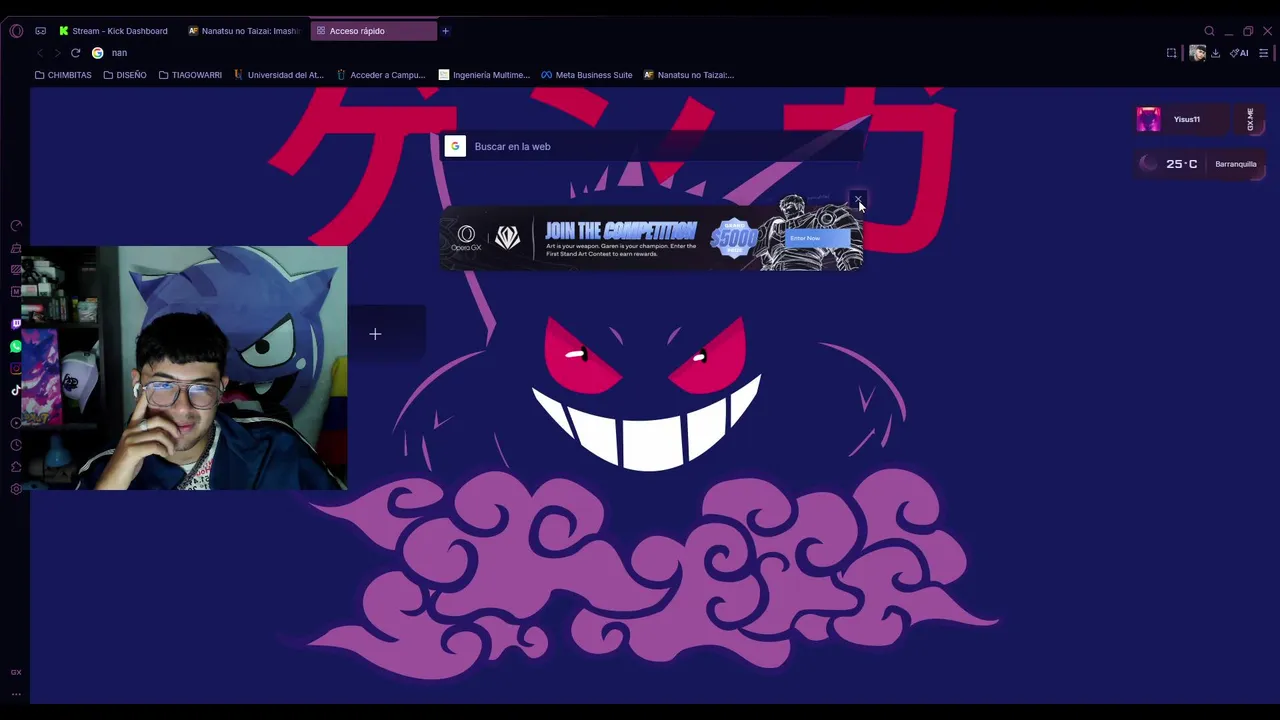This screenshot has height=720, width=1280.
Task: Add a new Speed Dial site tile
Action: click(x=375, y=334)
